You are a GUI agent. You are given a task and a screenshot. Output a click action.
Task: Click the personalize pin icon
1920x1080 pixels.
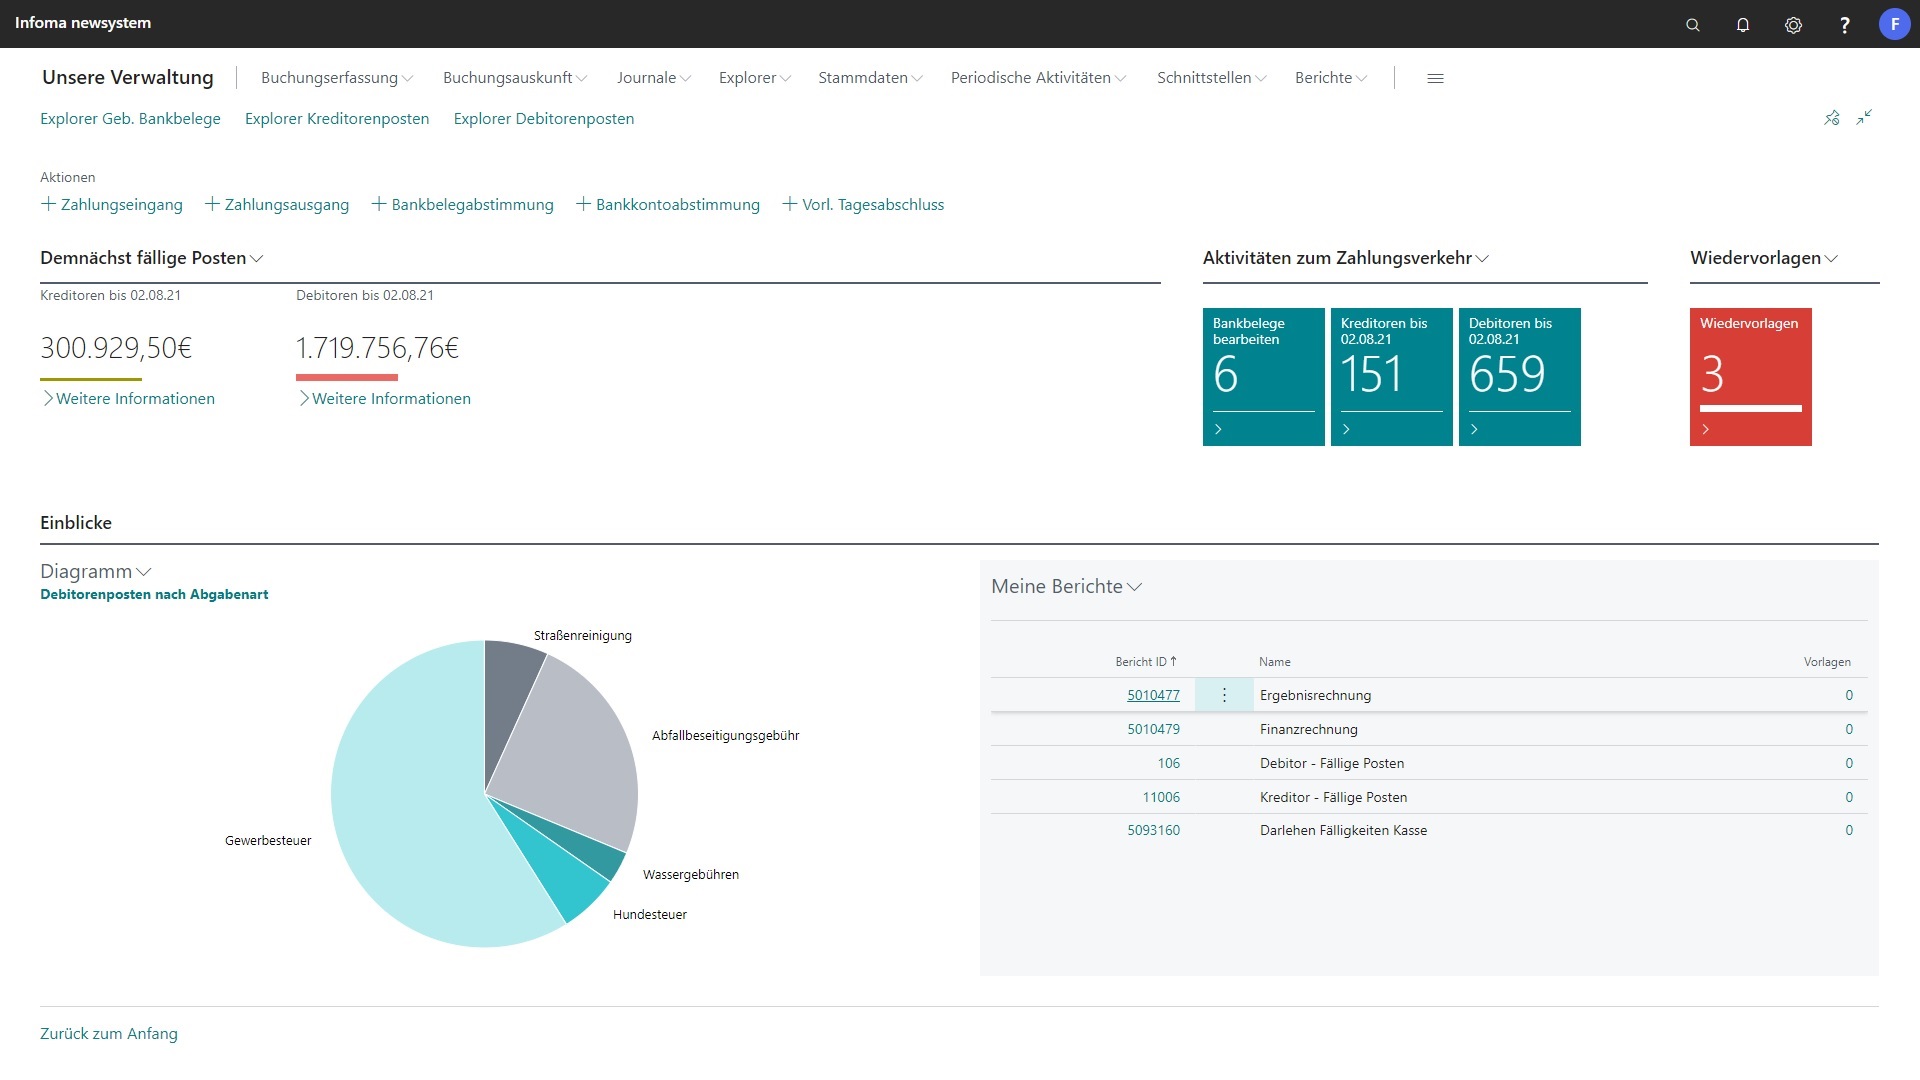click(1831, 118)
